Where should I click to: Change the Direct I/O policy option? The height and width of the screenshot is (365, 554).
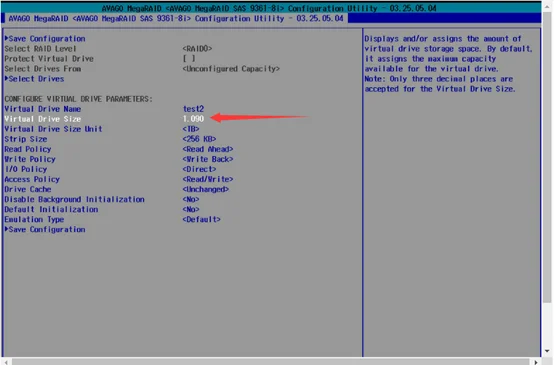pyautogui.click(x=199, y=169)
